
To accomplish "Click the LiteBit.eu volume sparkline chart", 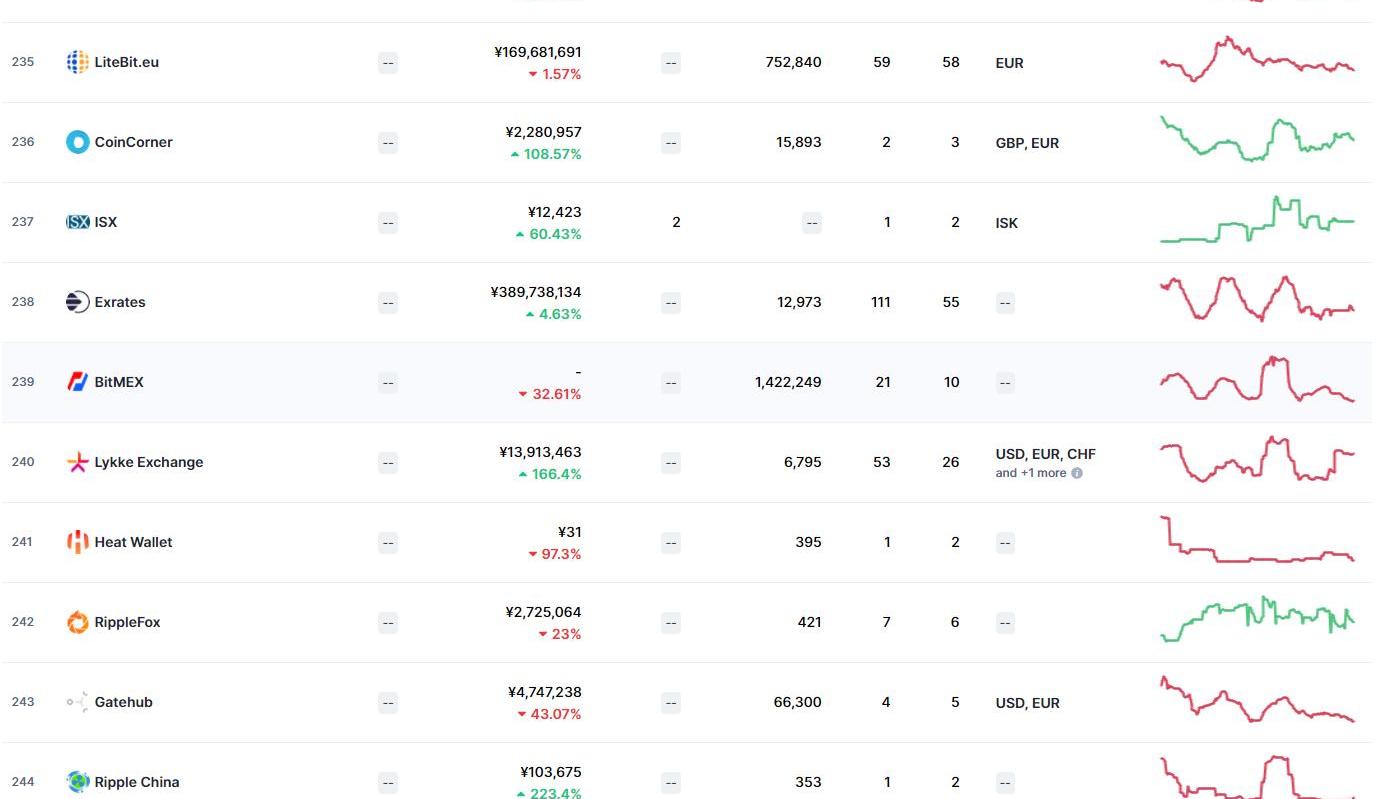I will (1257, 60).
